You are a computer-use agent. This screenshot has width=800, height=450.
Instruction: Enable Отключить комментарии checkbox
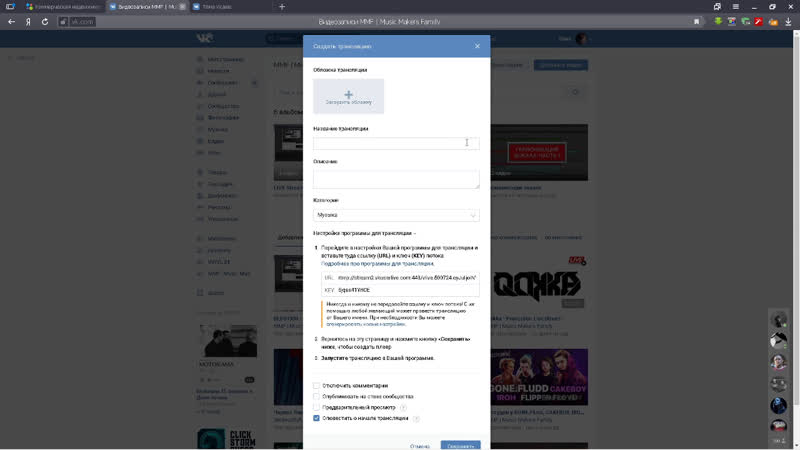tap(317, 385)
